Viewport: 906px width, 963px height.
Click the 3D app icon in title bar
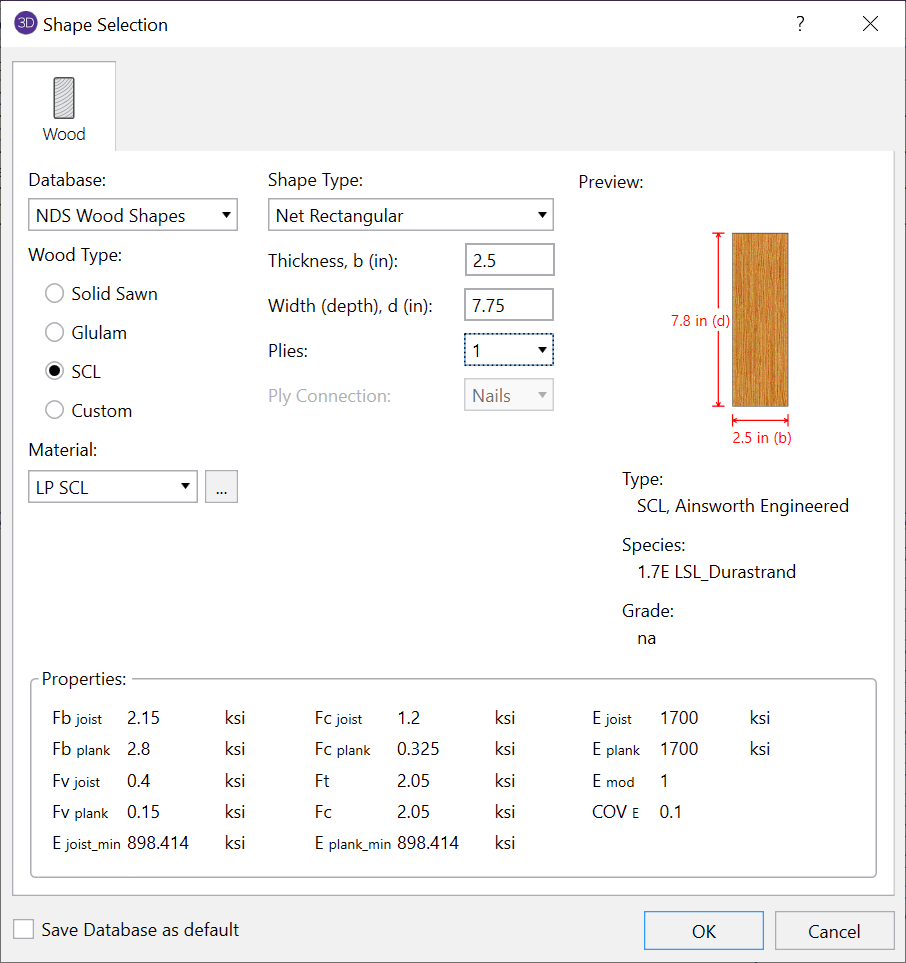tap(24, 24)
